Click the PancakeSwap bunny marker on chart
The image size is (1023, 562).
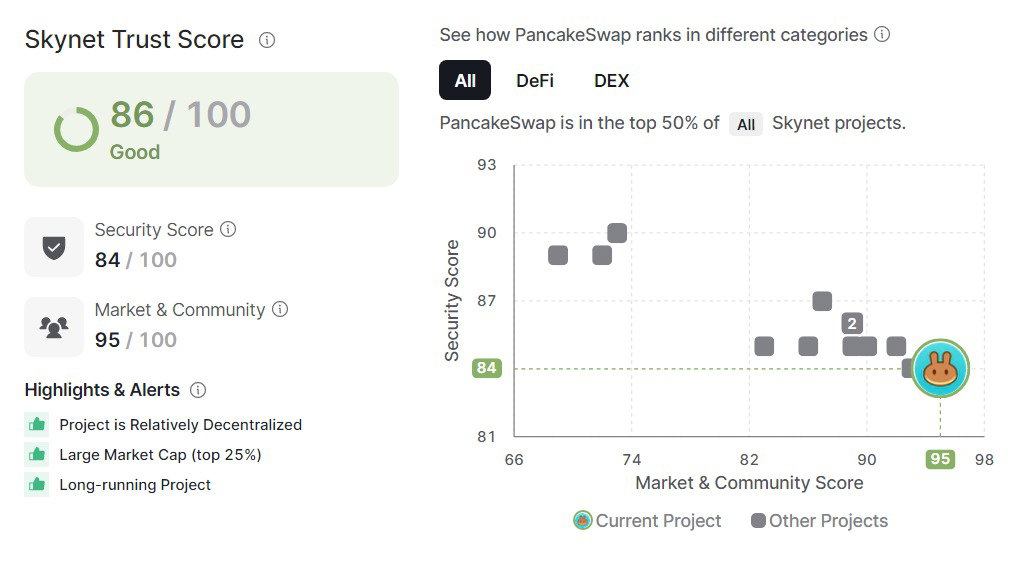coord(940,368)
